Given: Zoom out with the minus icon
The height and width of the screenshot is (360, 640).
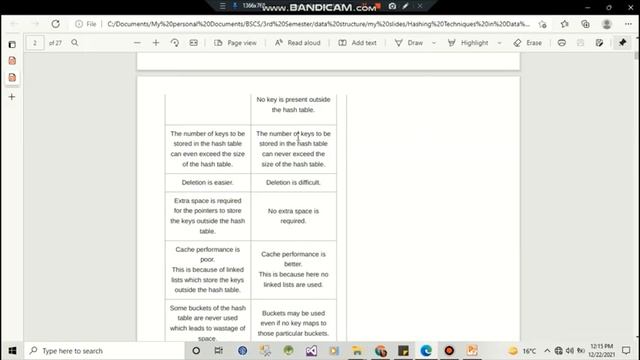Looking at the screenshot, I should (137, 43).
